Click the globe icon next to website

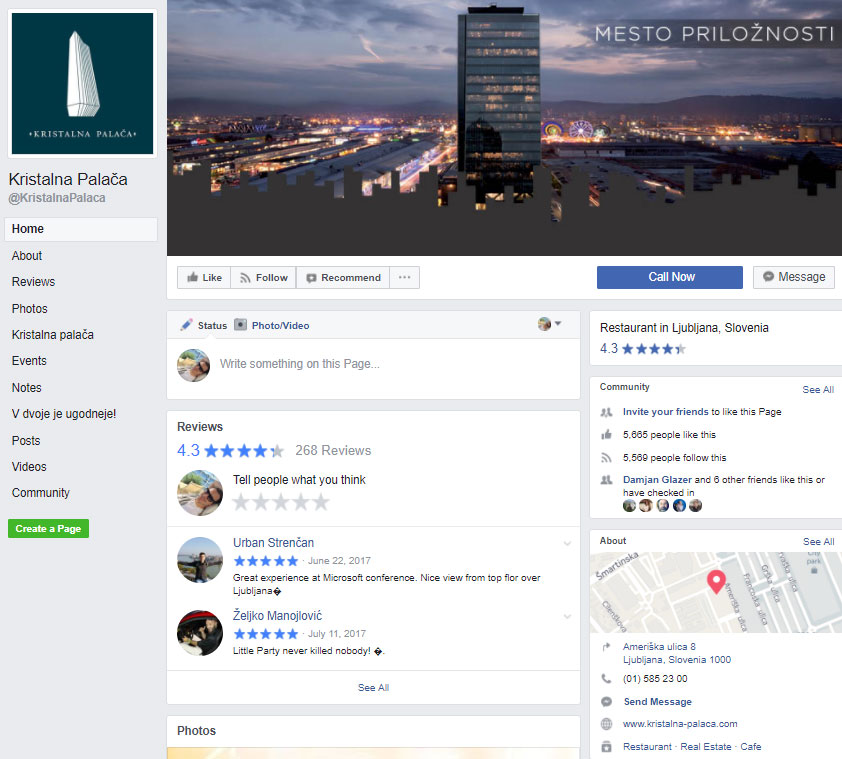tap(606, 724)
